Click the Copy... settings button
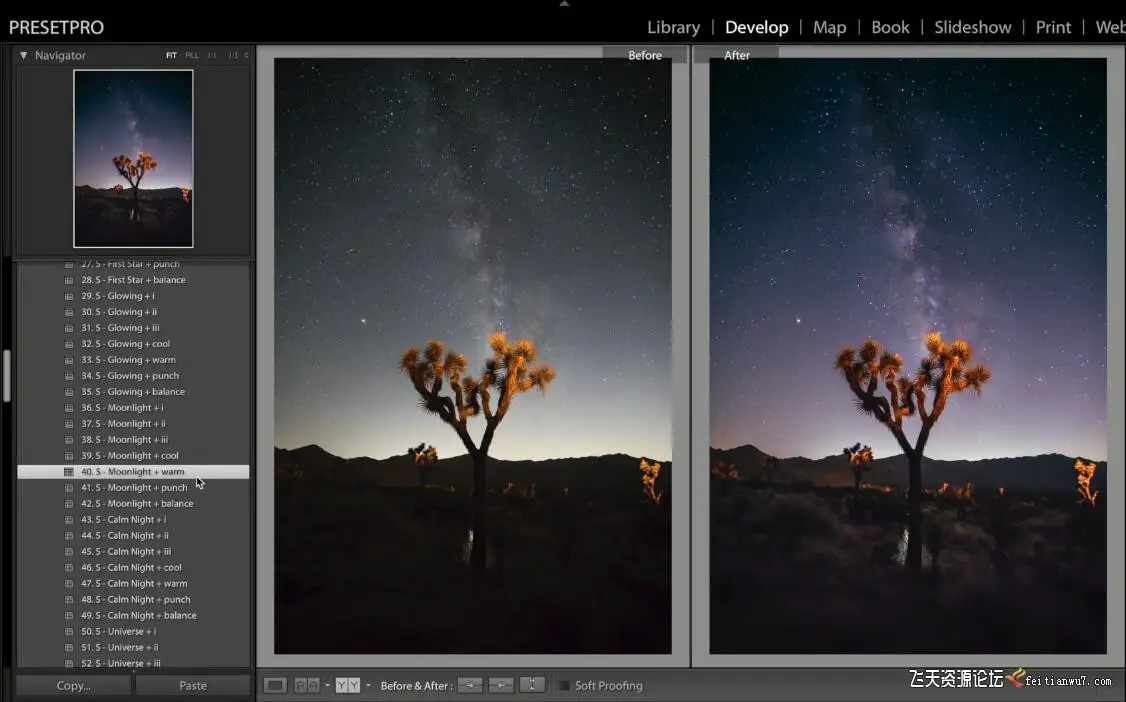Image resolution: width=1126 pixels, height=702 pixels. coord(73,685)
